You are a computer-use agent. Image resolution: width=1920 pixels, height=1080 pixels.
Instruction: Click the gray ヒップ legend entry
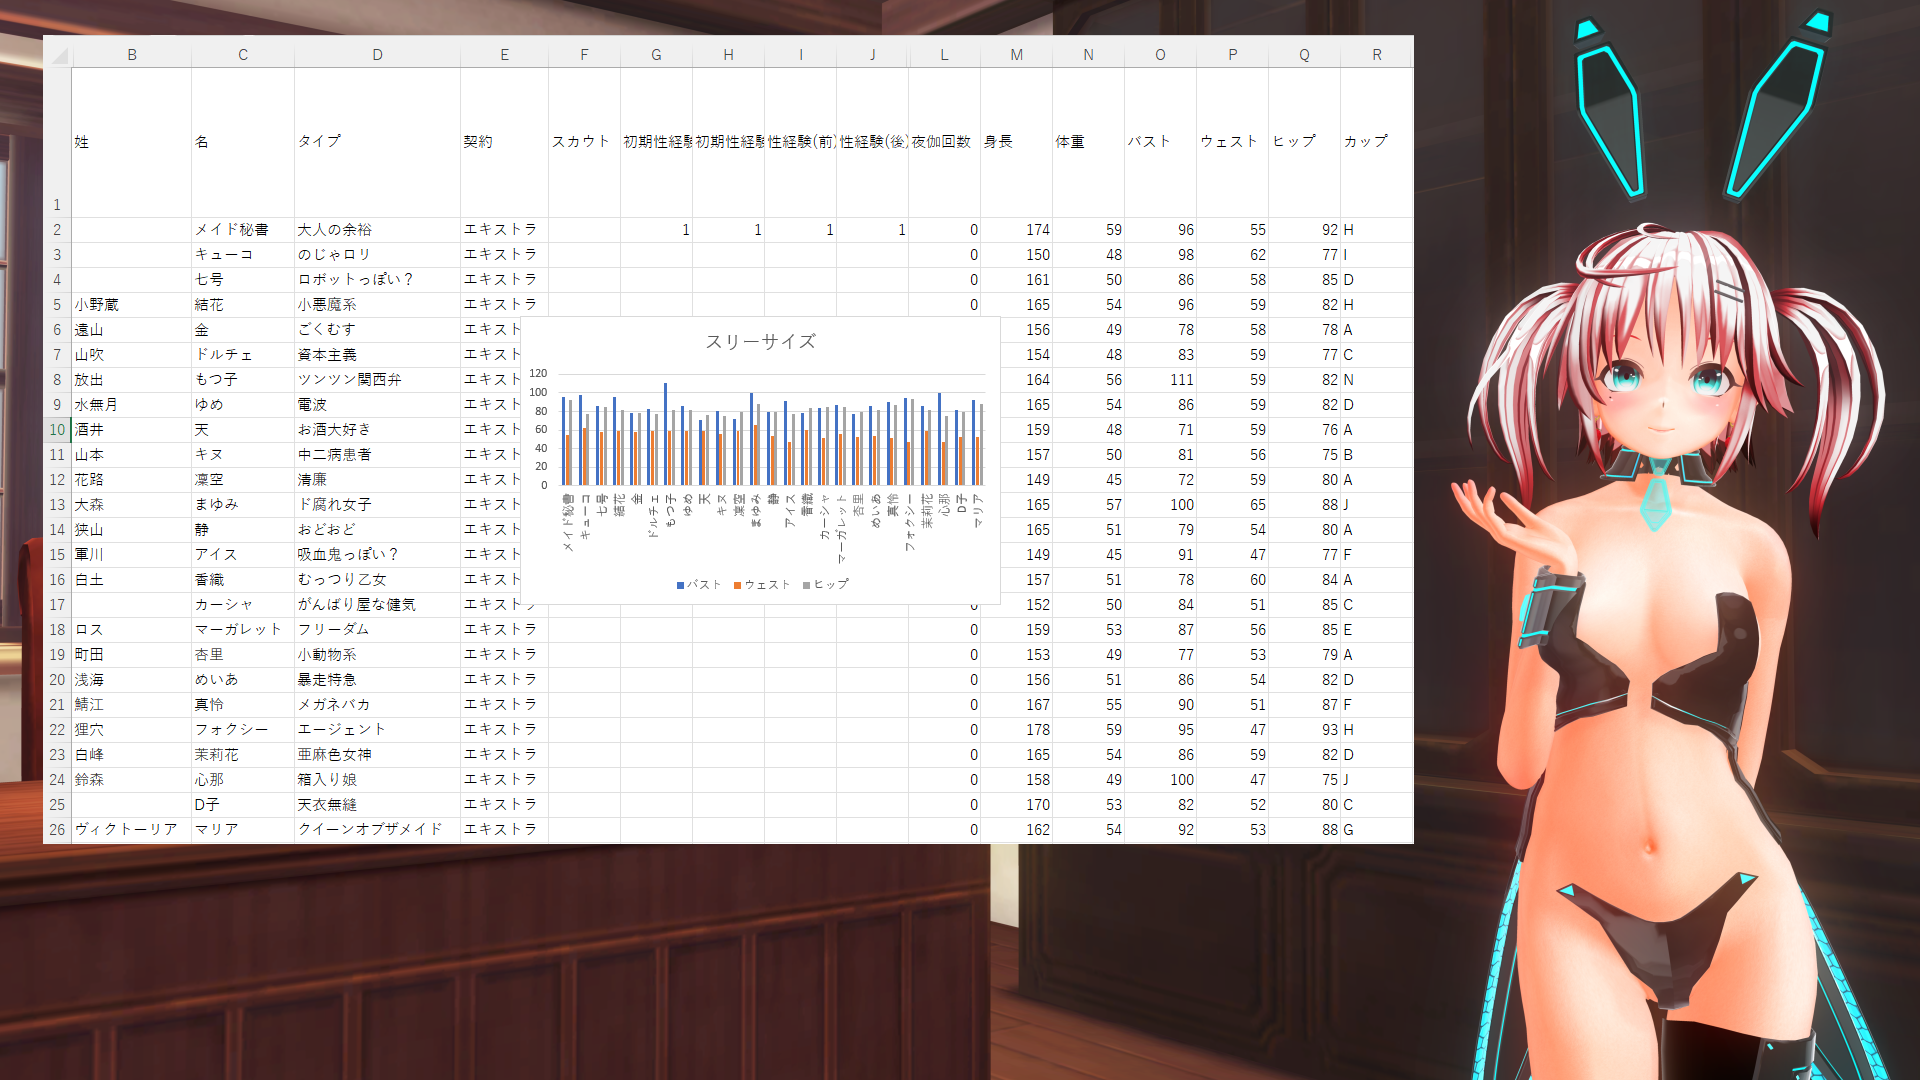coord(826,585)
